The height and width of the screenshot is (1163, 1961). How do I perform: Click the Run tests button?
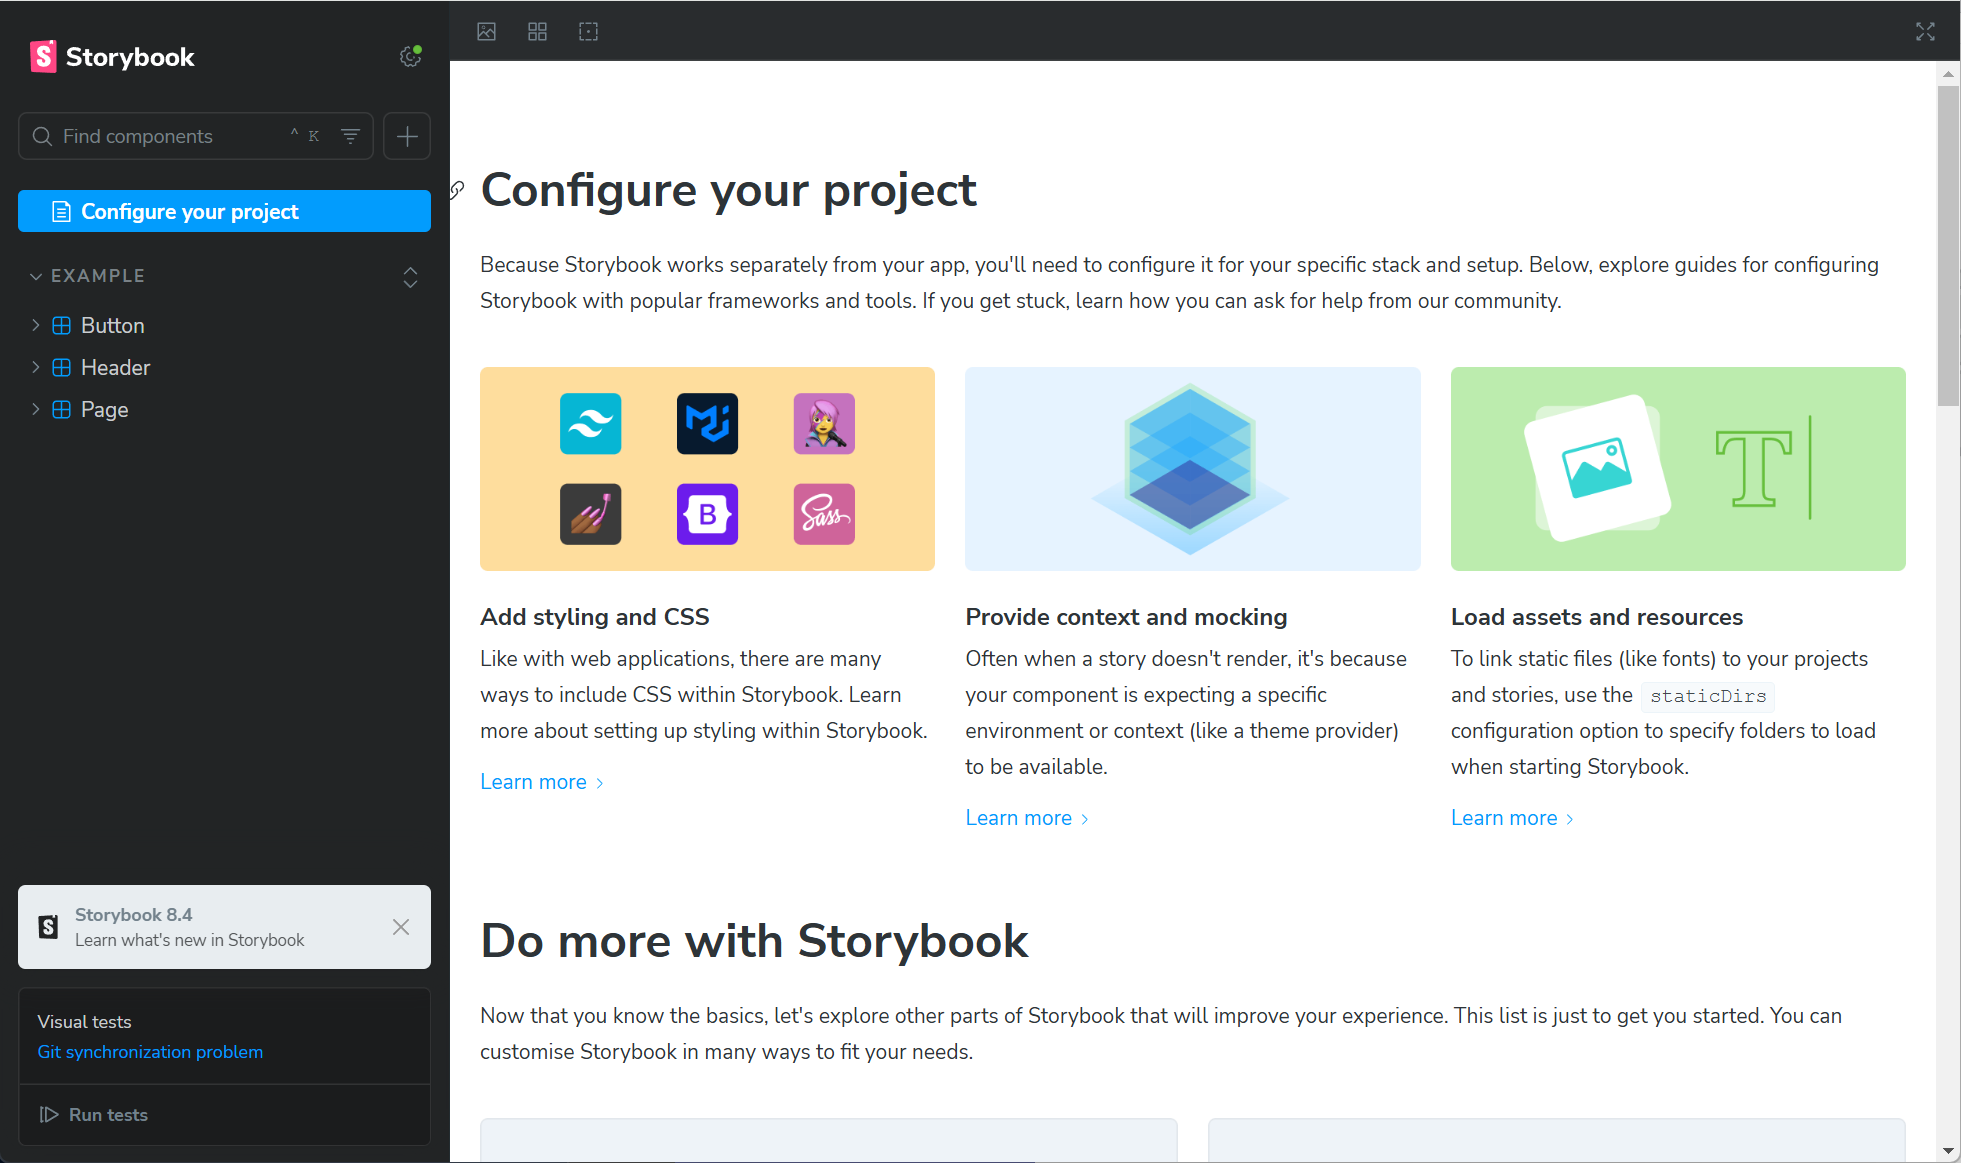(x=94, y=1114)
